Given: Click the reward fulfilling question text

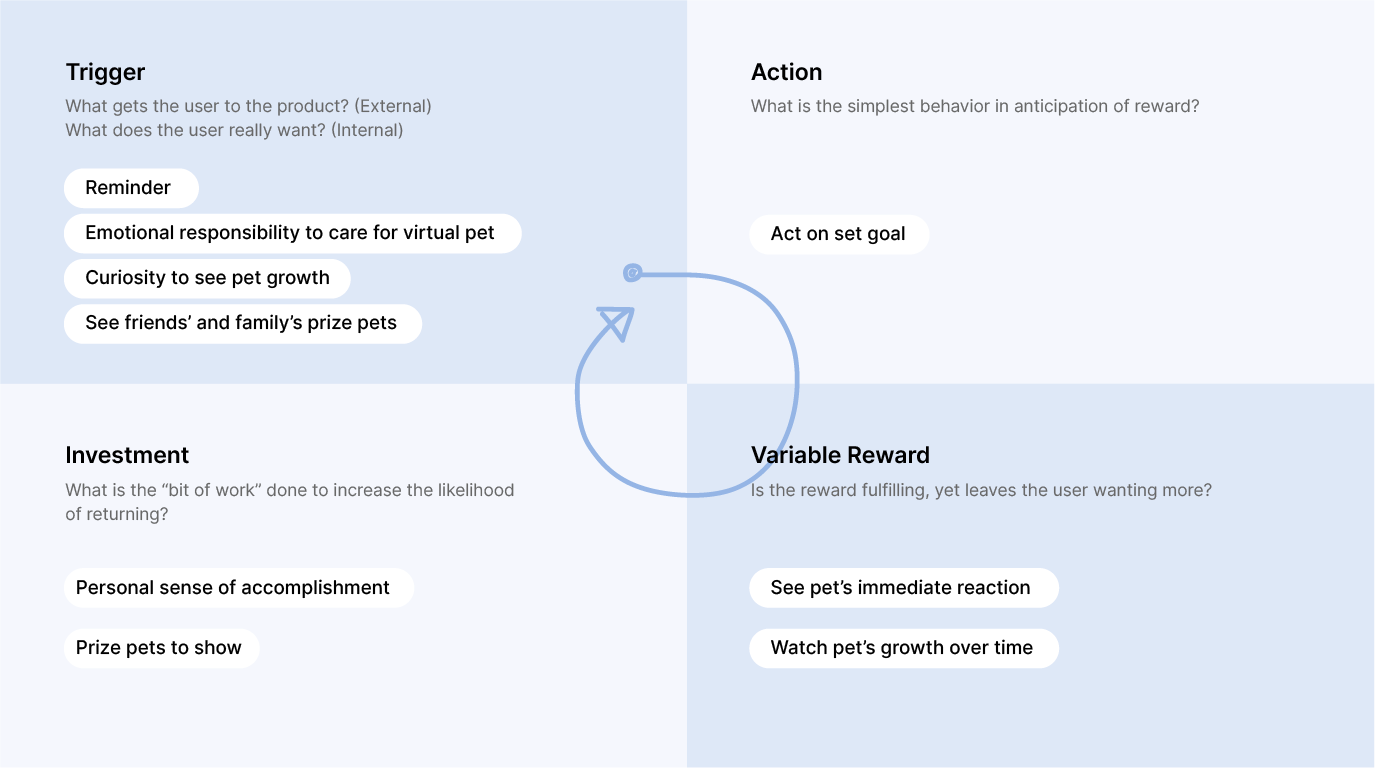Looking at the screenshot, I should (981, 490).
